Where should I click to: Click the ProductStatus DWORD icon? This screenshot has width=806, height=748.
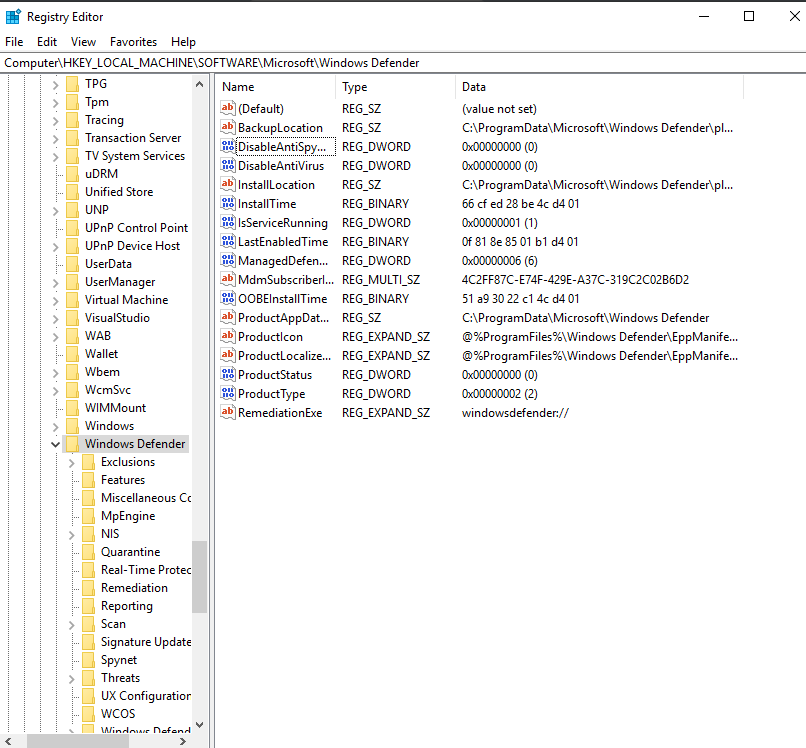228,374
